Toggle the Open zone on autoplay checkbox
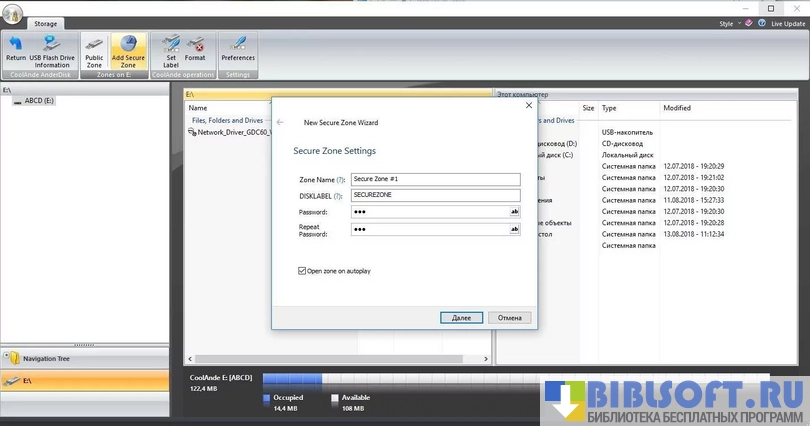810x426 pixels. coord(302,270)
